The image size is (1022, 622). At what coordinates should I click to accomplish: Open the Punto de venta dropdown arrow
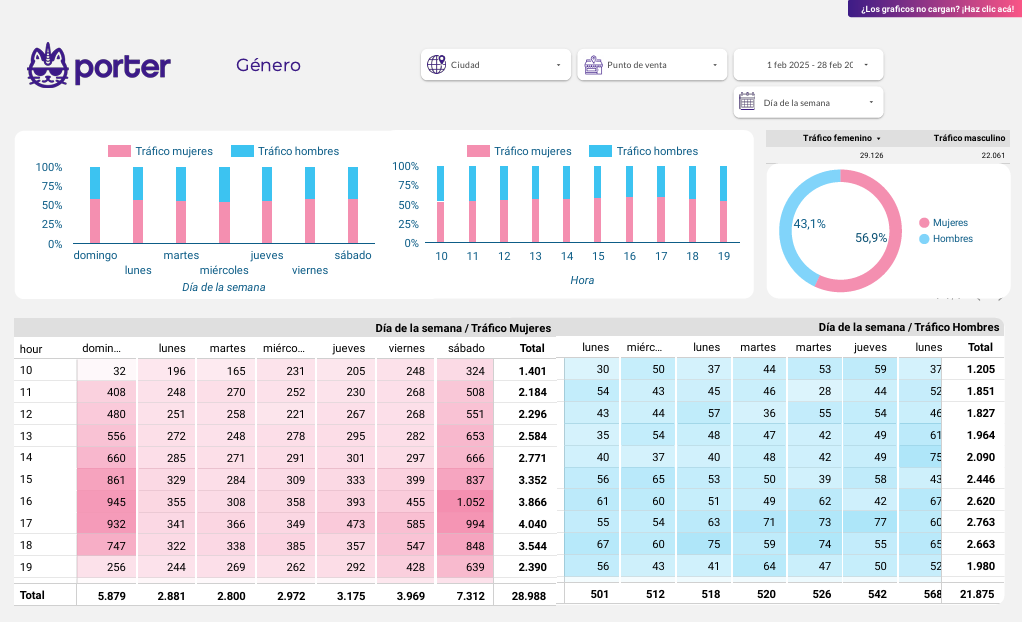point(715,65)
